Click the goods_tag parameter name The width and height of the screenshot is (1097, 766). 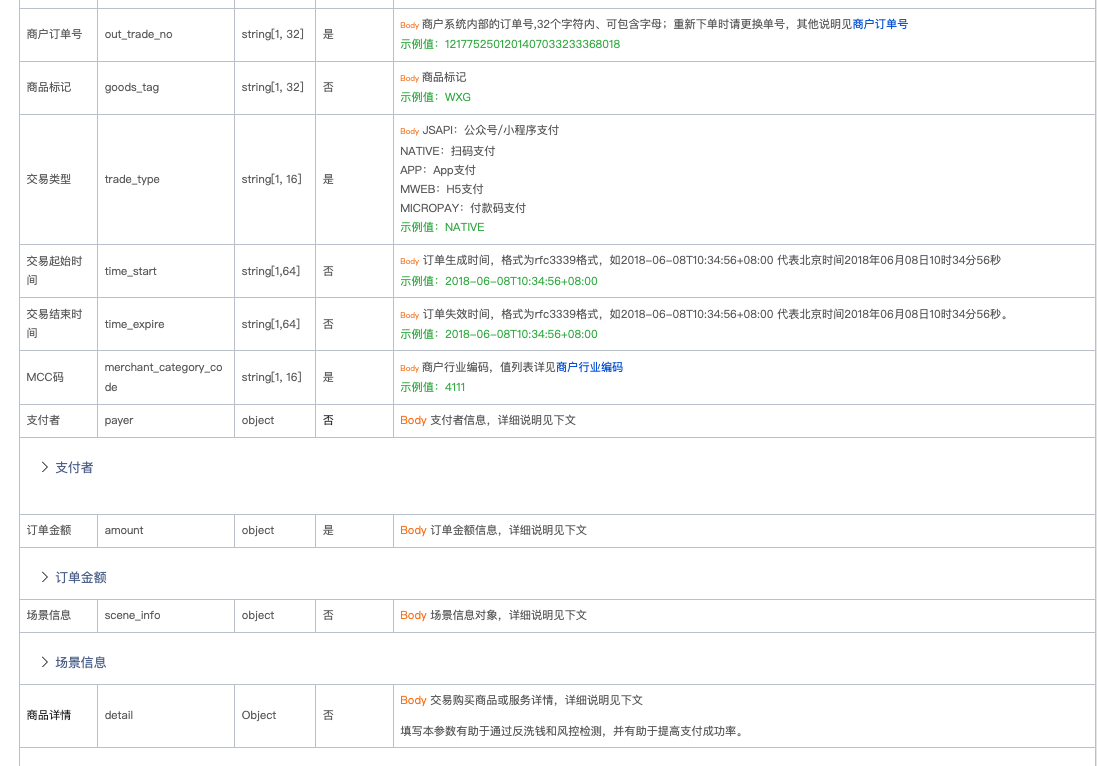(132, 87)
